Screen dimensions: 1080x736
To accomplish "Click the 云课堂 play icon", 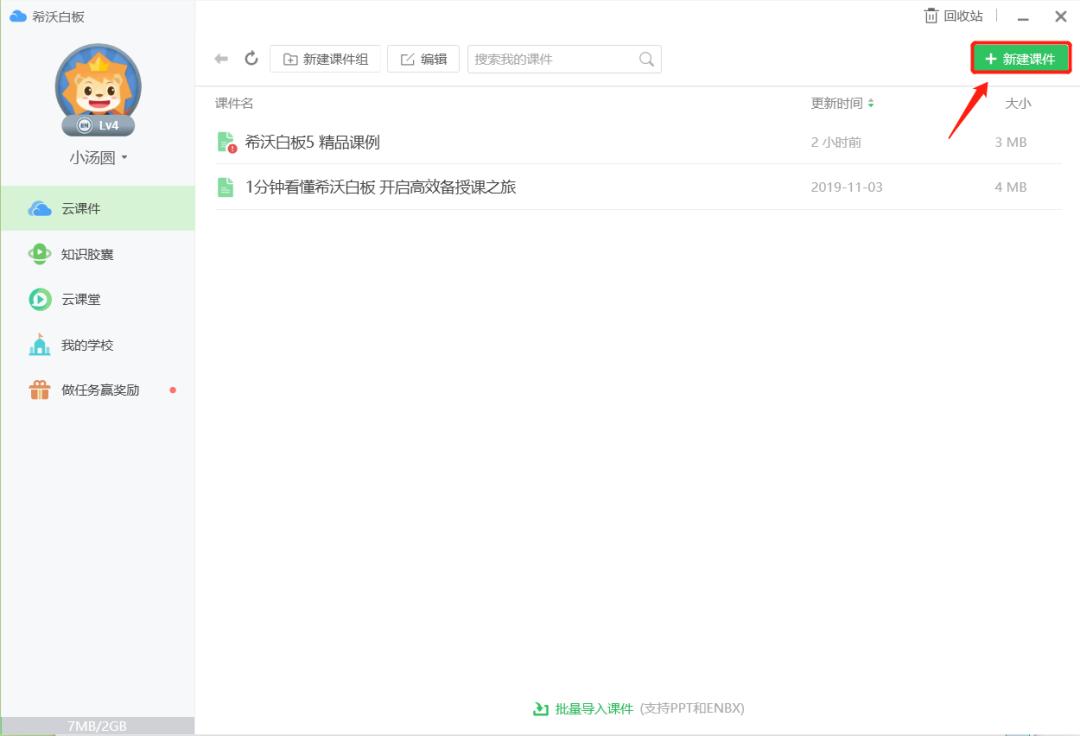I will [x=38, y=299].
